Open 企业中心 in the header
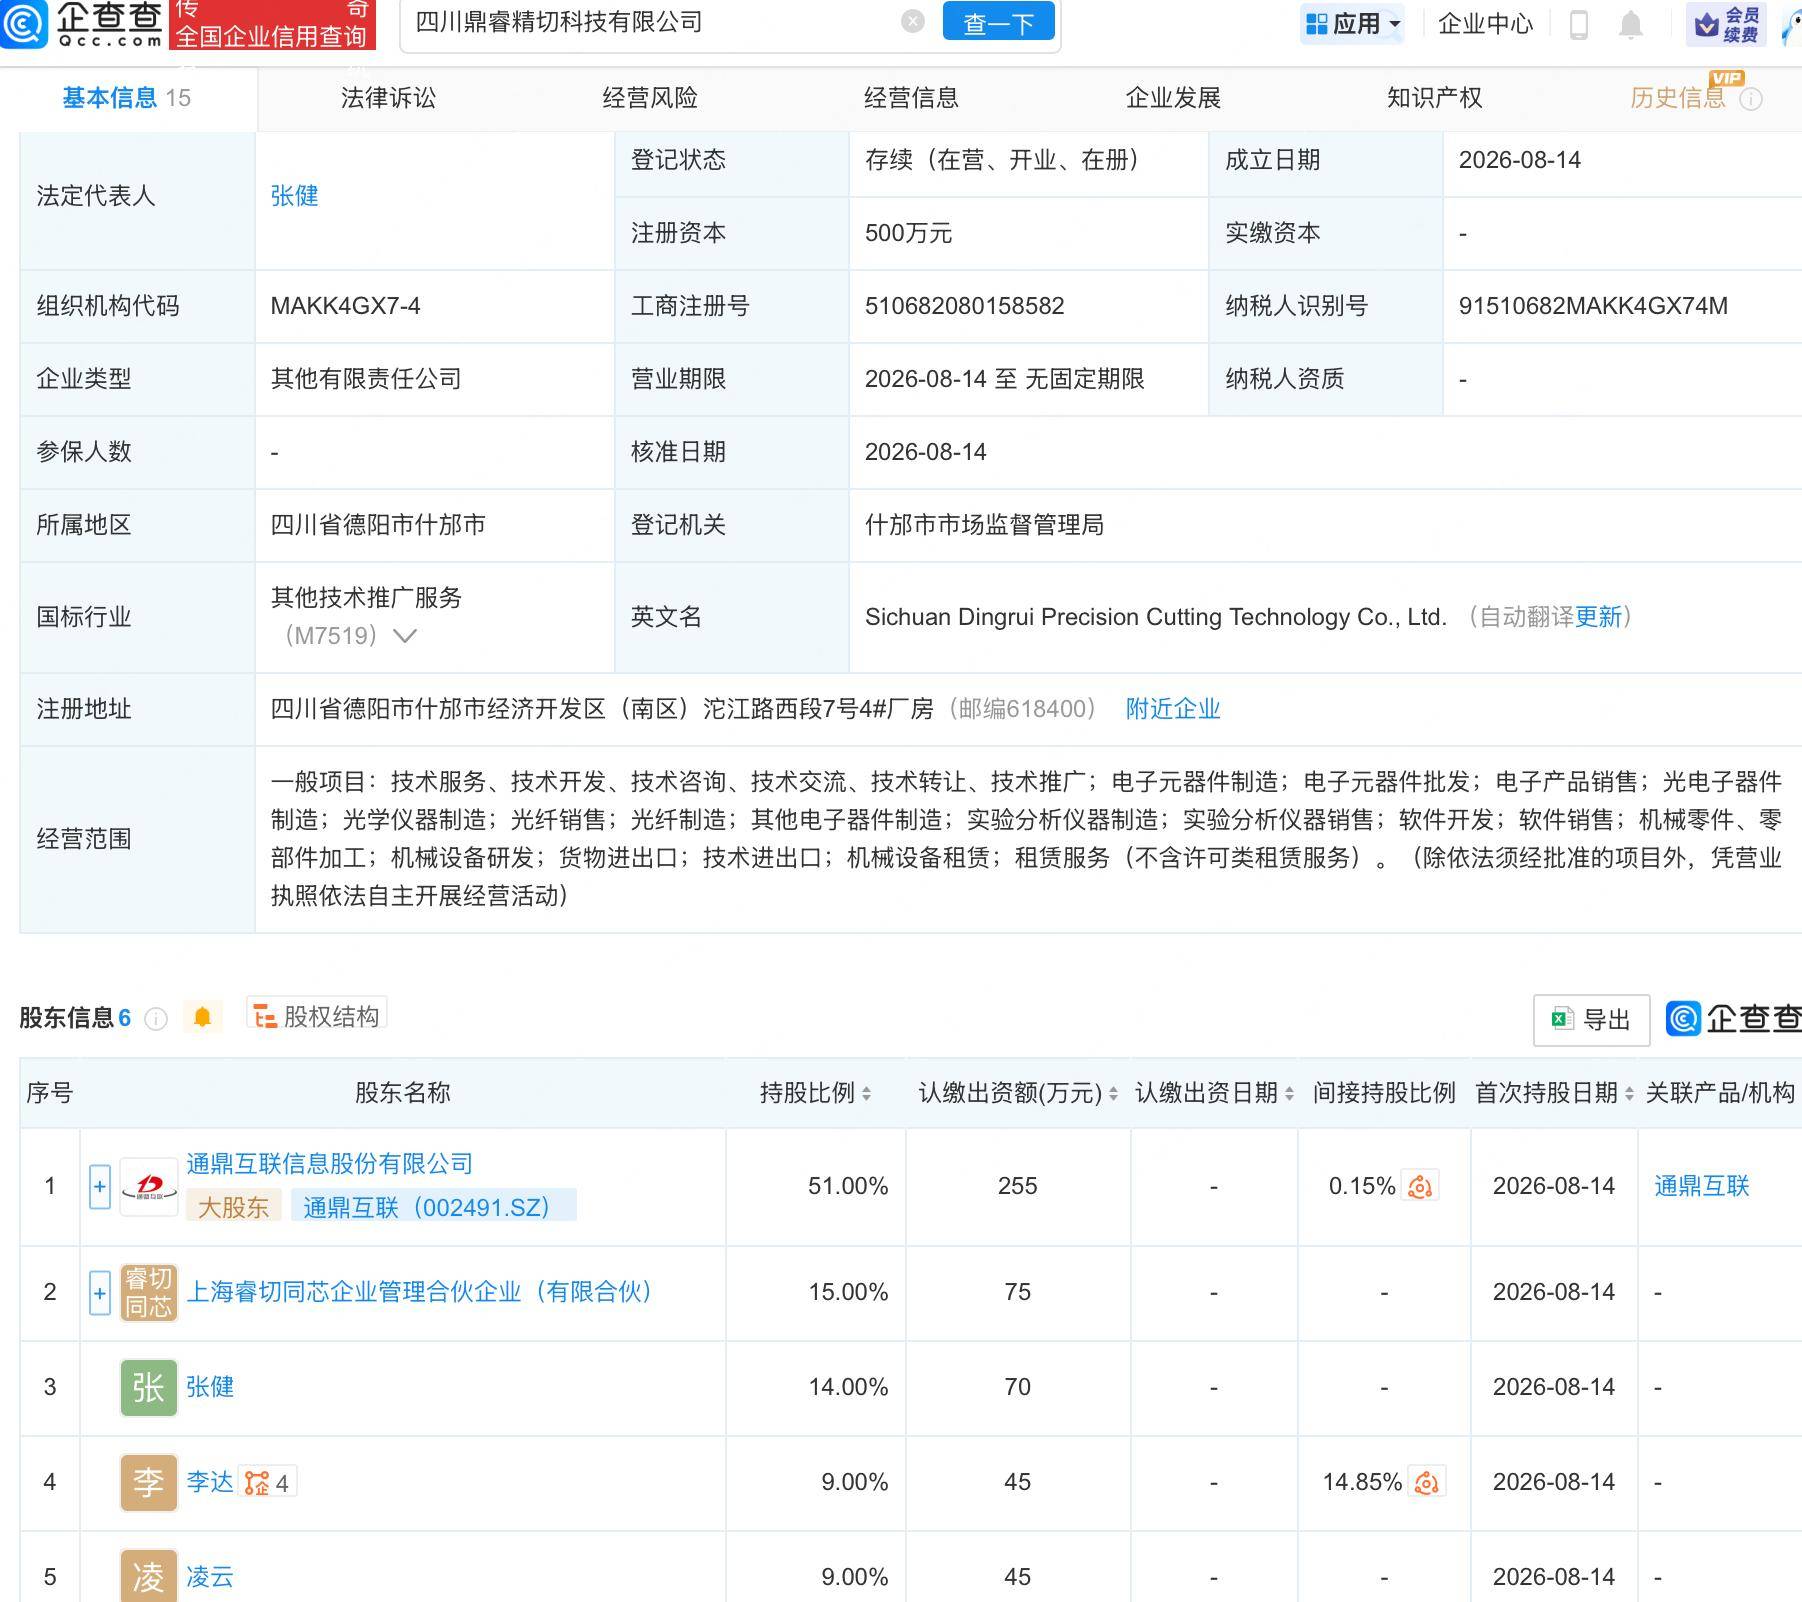The width and height of the screenshot is (1802, 1602). pyautogui.click(x=1485, y=24)
